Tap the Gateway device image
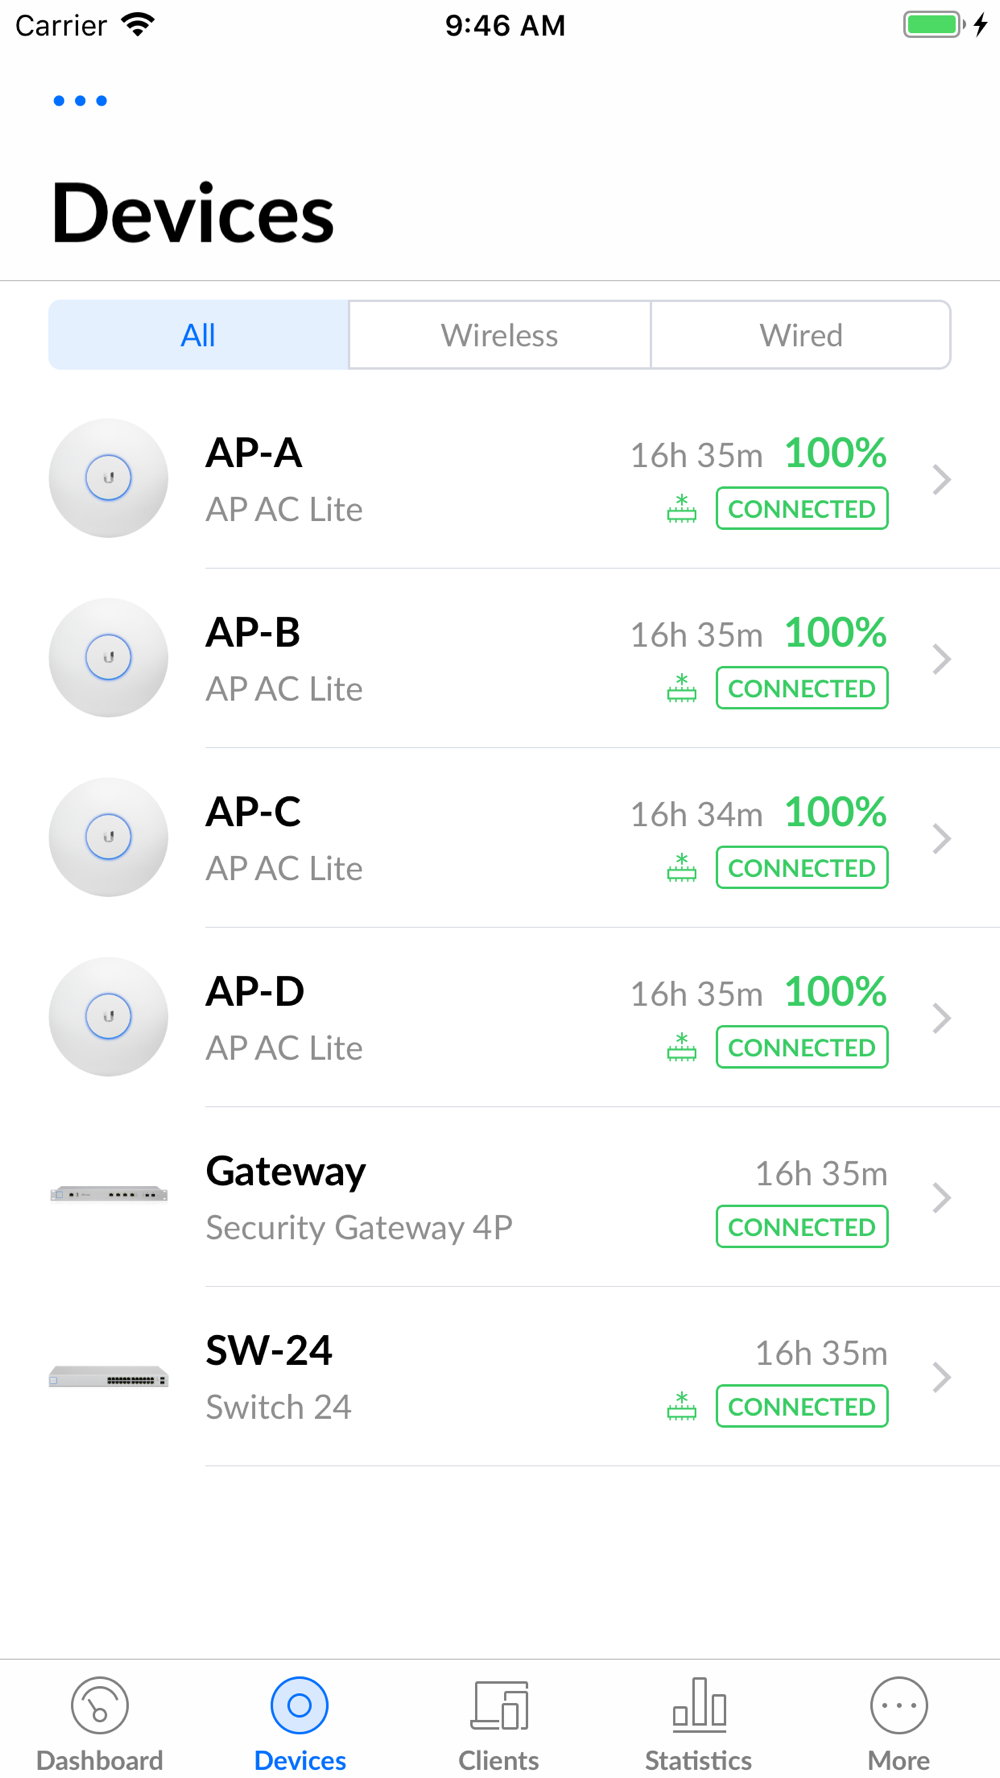 pos(109,1194)
